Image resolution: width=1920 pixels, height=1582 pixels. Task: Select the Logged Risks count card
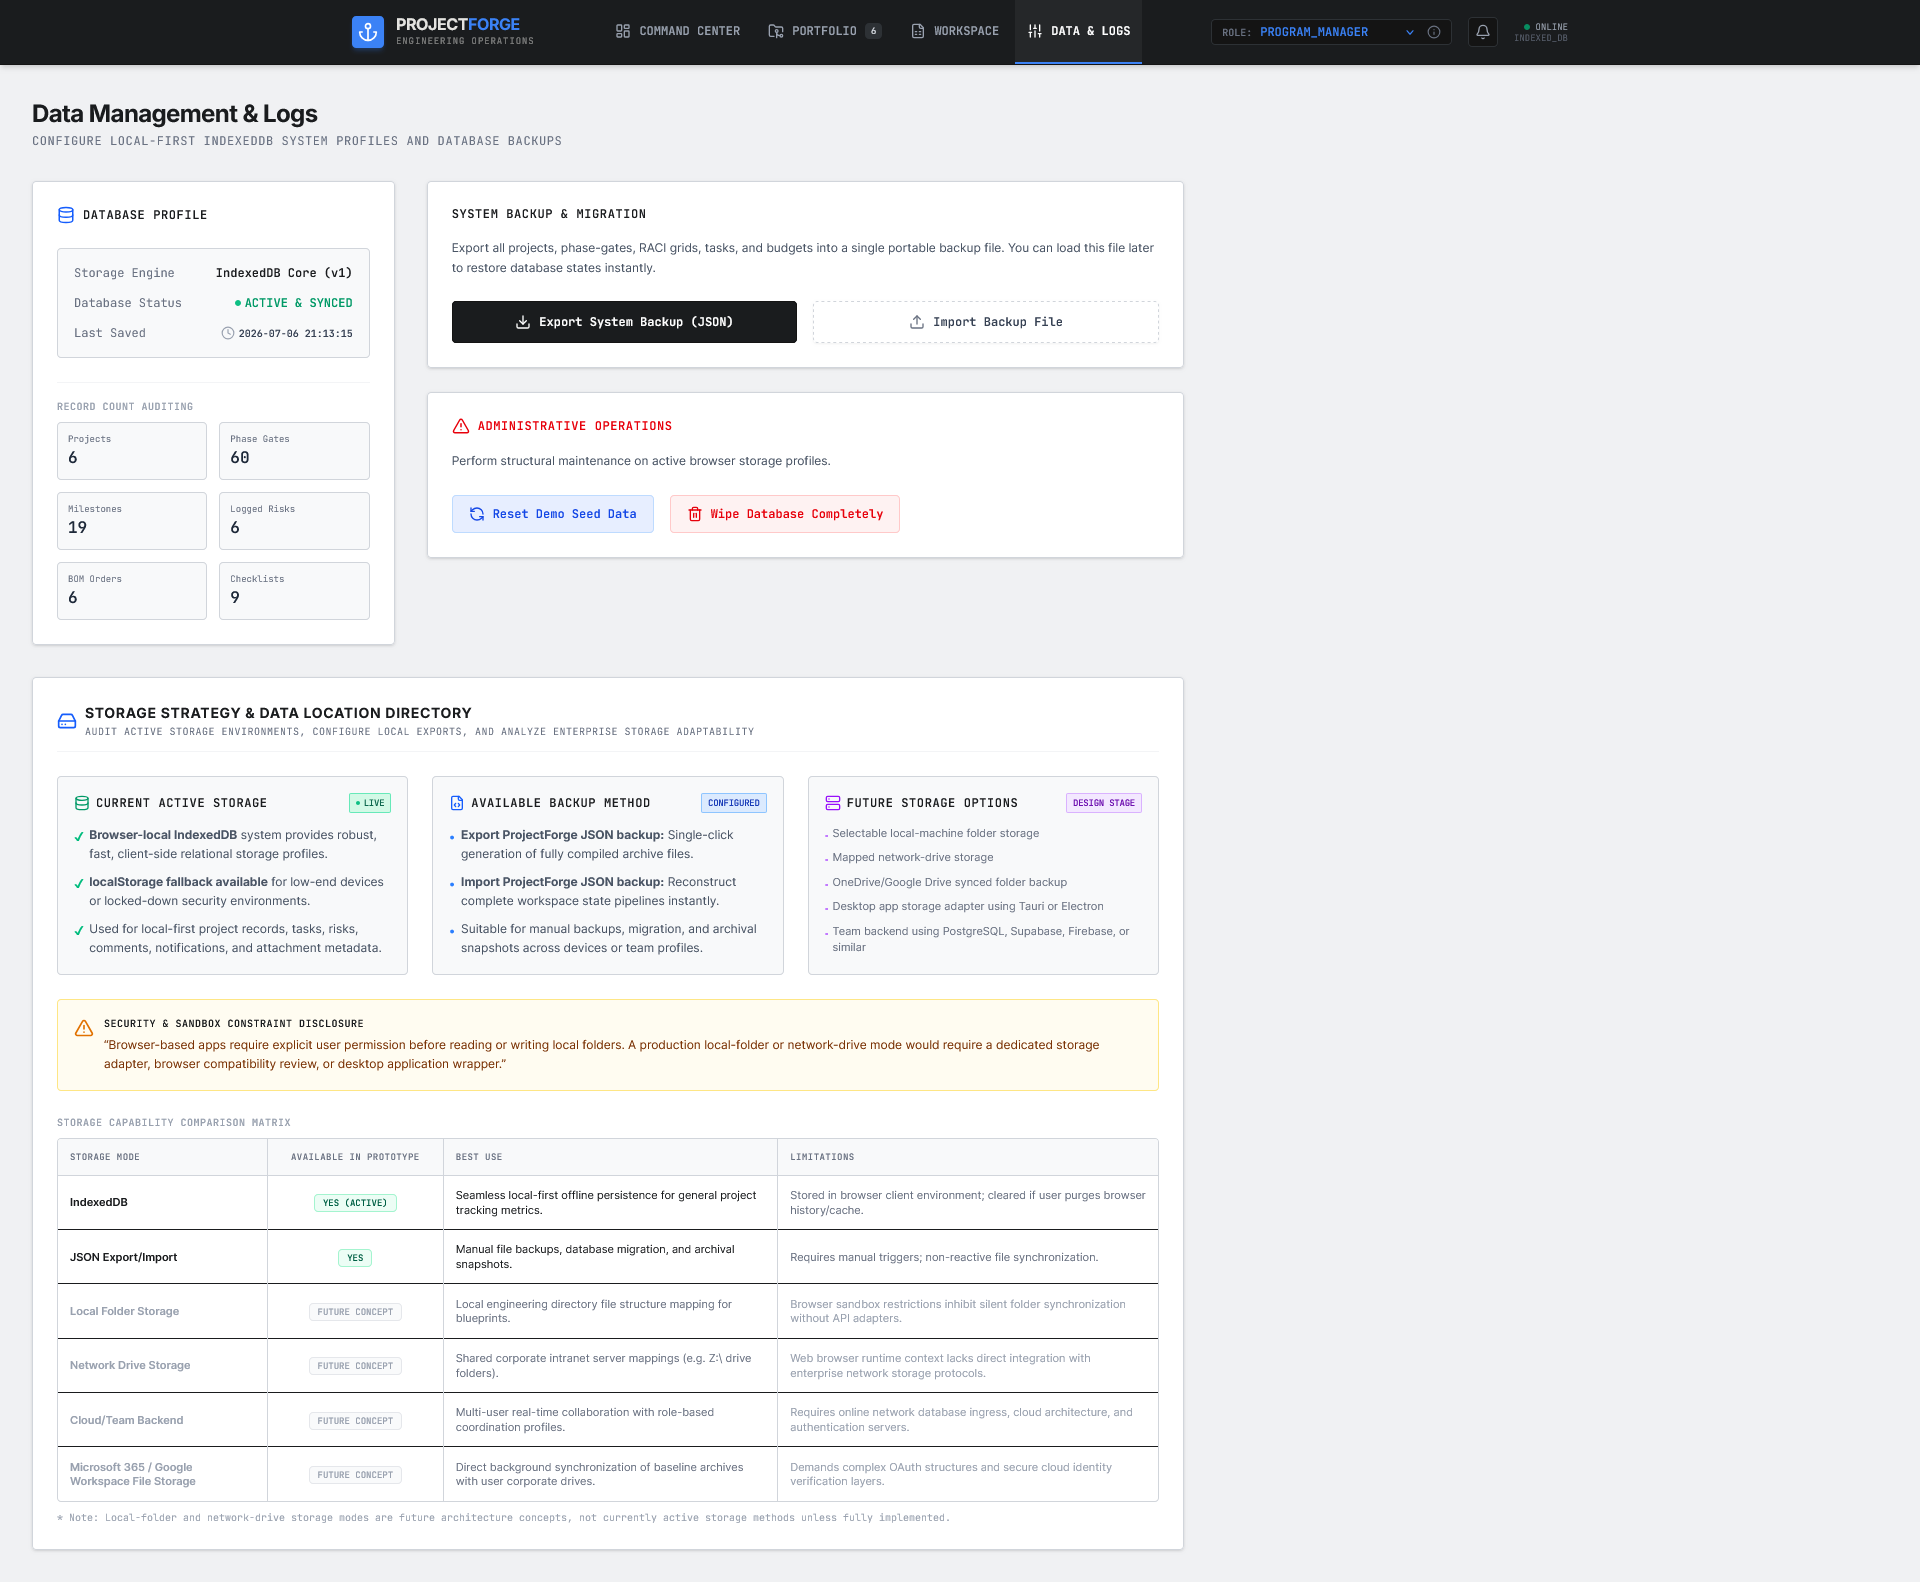294,521
